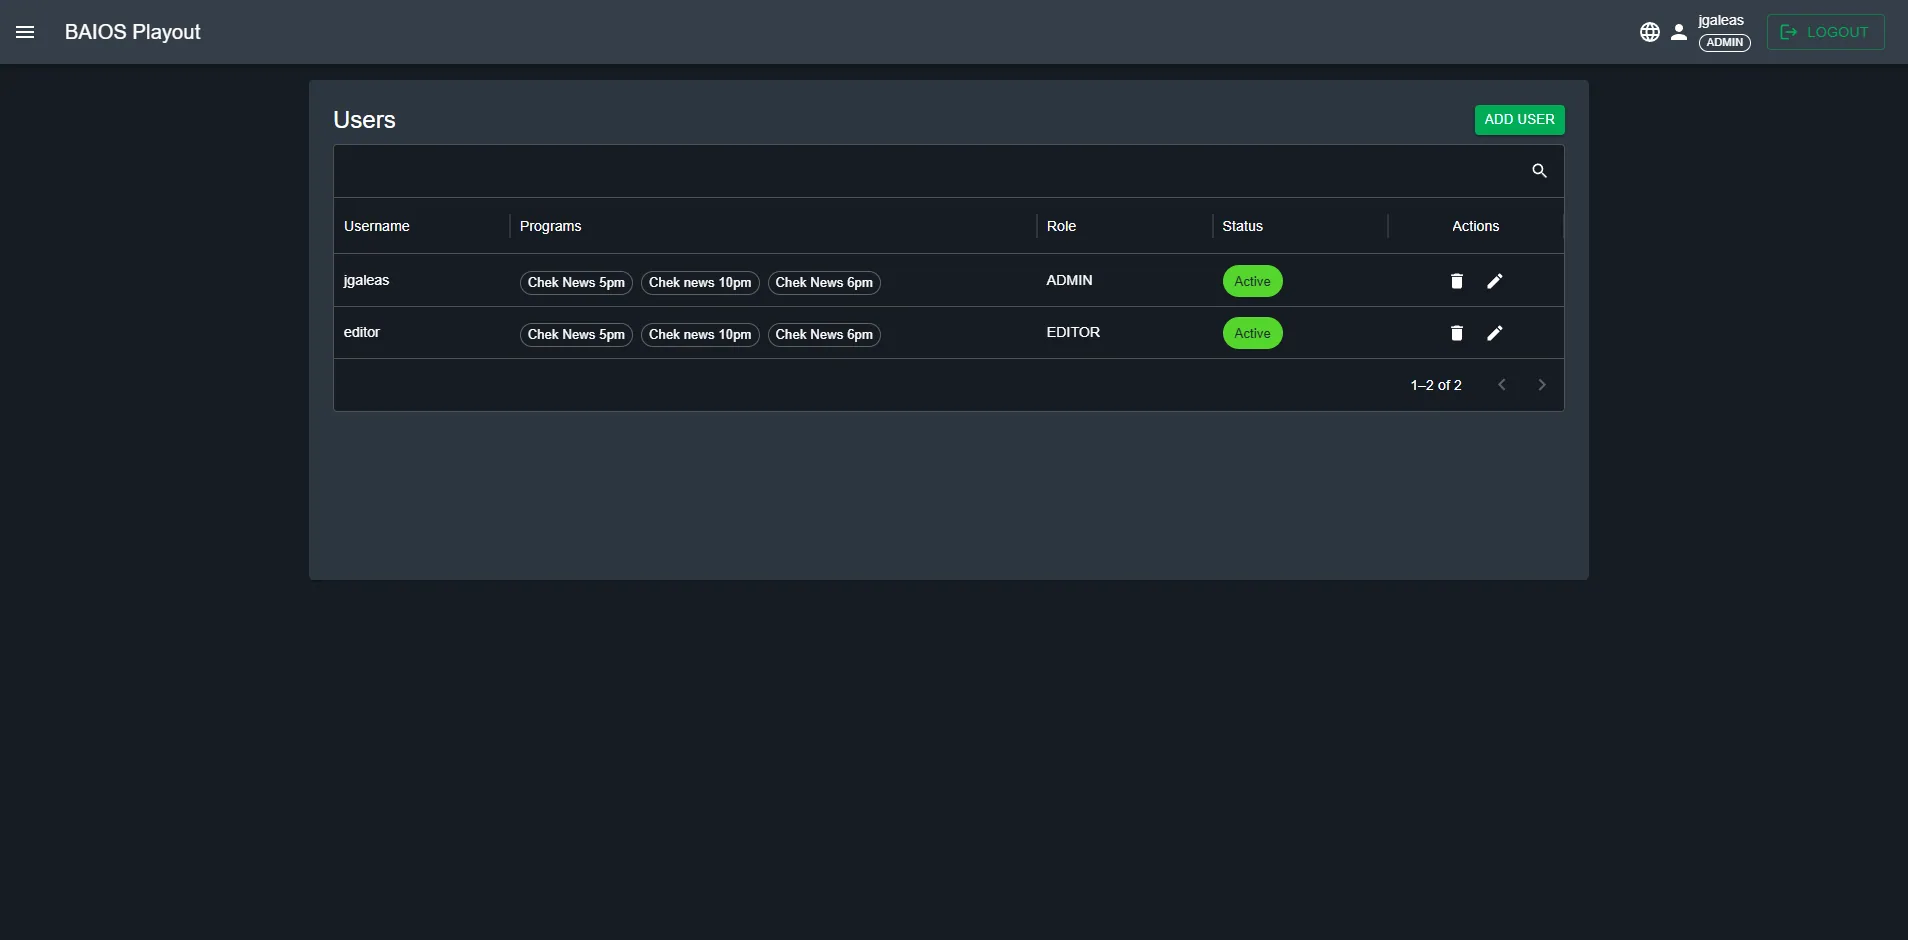
Task: Click Chek news 10pm chip for editor
Action: click(x=700, y=335)
